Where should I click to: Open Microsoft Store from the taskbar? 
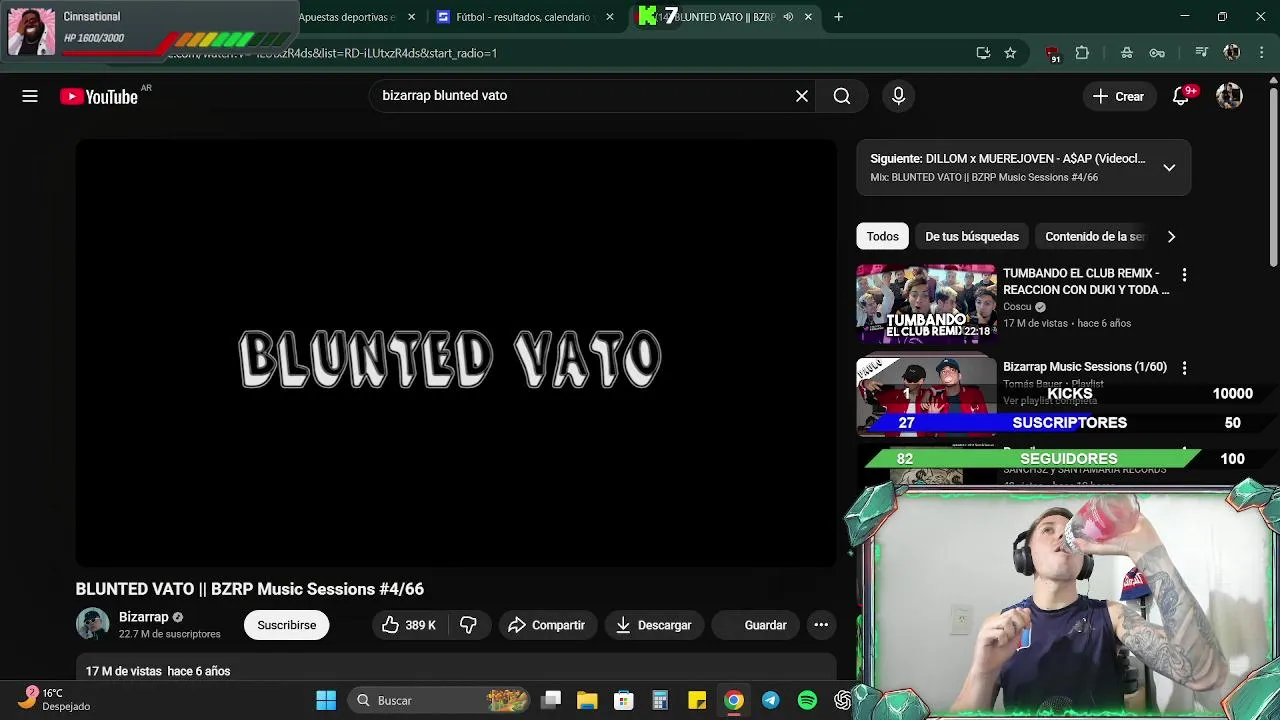[624, 700]
